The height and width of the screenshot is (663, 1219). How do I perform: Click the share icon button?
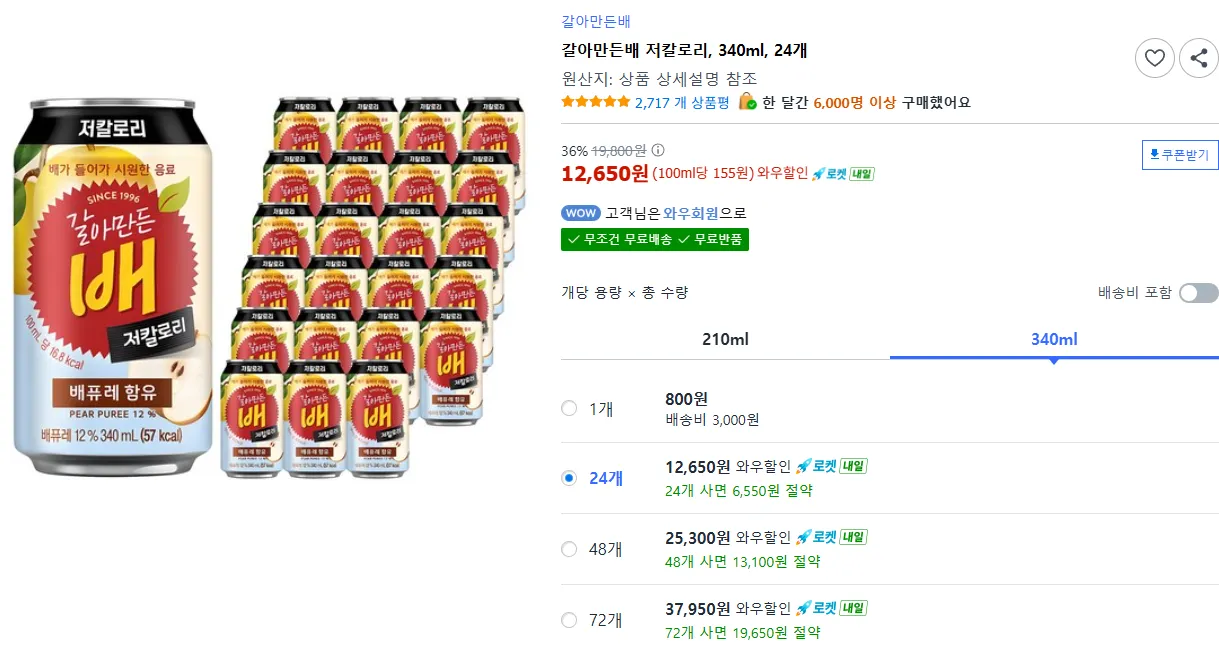pos(1199,58)
